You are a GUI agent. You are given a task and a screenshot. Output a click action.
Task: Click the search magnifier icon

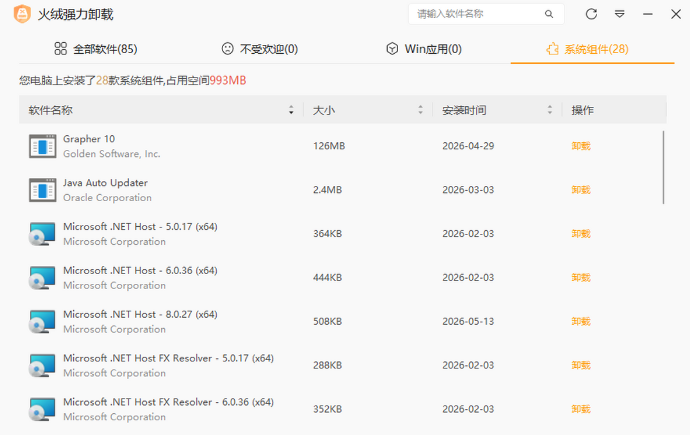(549, 14)
